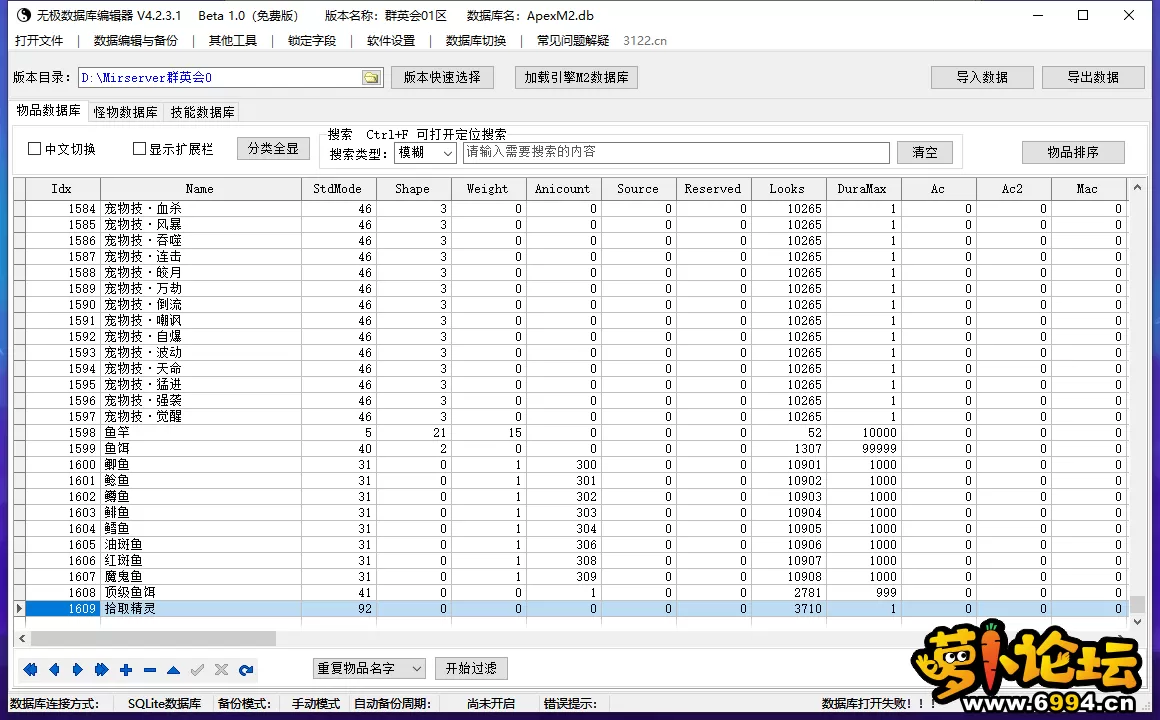Viewport: 1160px width, 720px height.
Task: Cancel edit X icon
Action: [221, 670]
